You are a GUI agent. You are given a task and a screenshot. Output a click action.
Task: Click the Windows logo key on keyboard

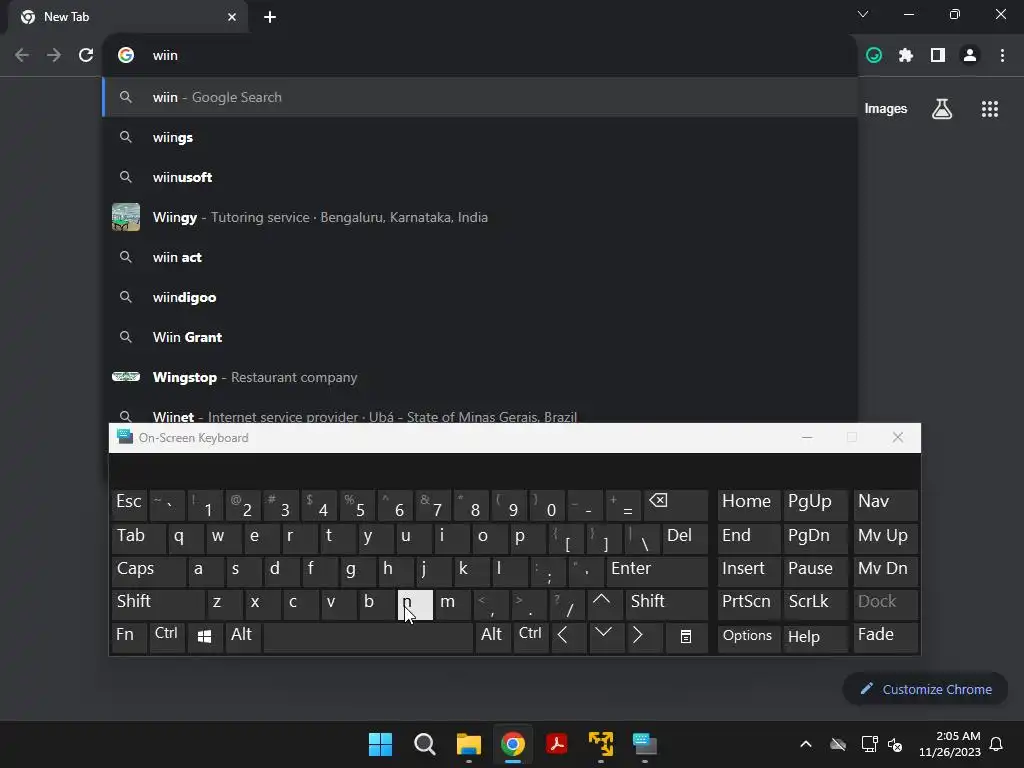point(204,637)
